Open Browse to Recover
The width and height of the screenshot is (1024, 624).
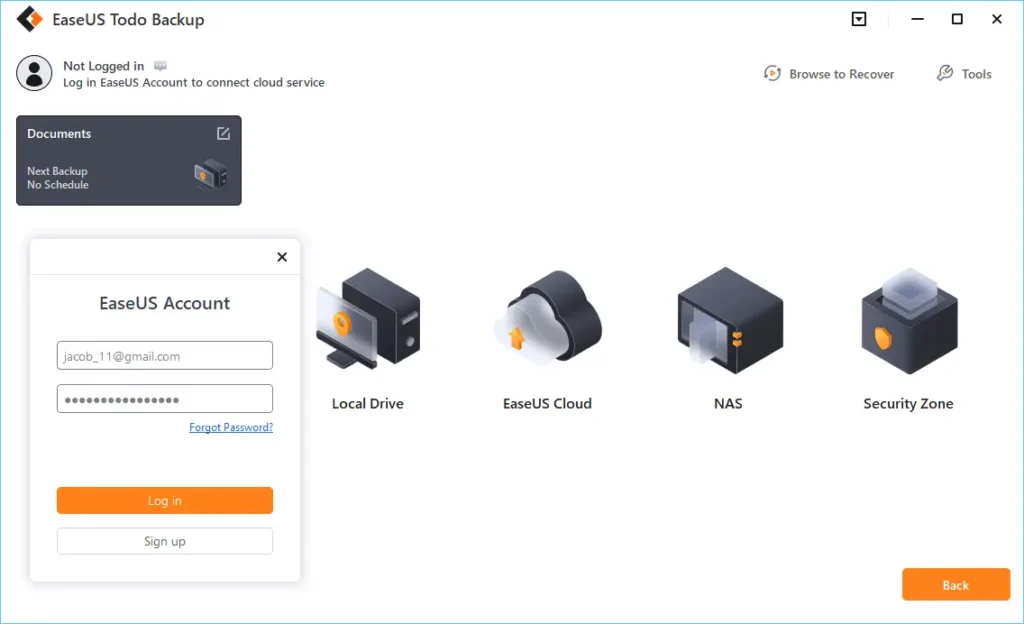pyautogui.click(x=829, y=74)
